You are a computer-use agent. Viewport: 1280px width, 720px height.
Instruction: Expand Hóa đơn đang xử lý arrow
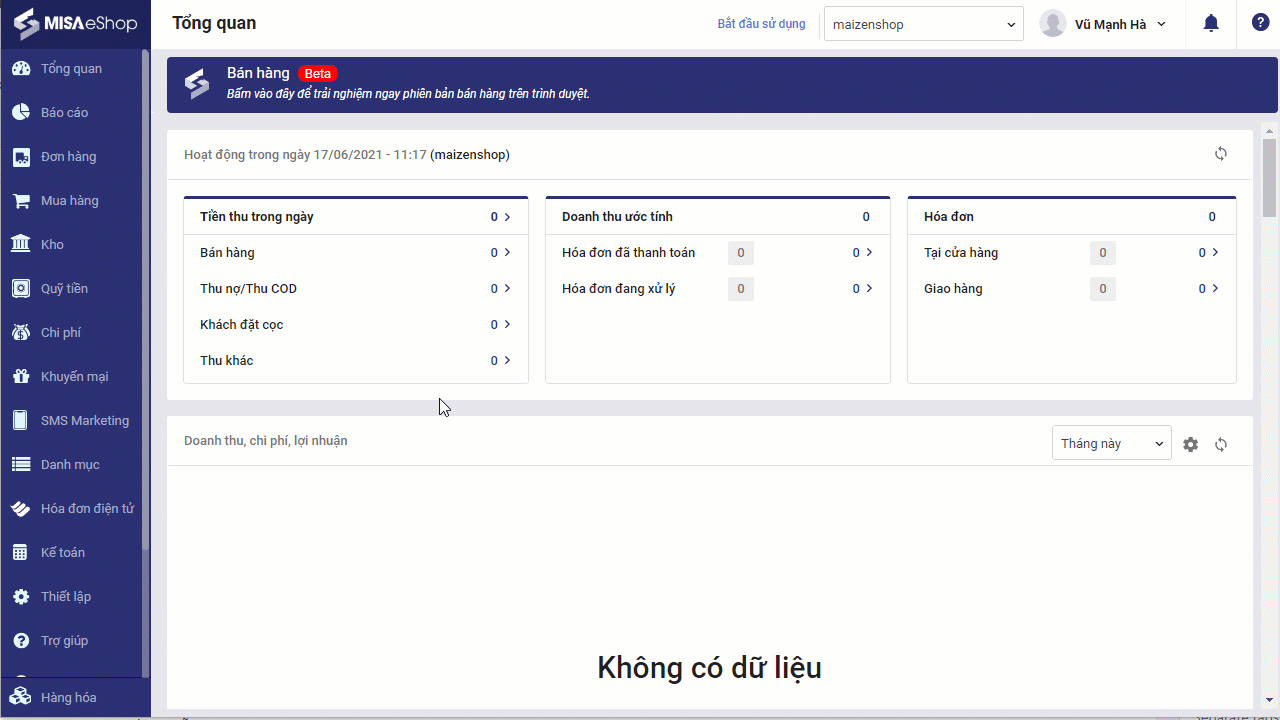click(x=869, y=289)
